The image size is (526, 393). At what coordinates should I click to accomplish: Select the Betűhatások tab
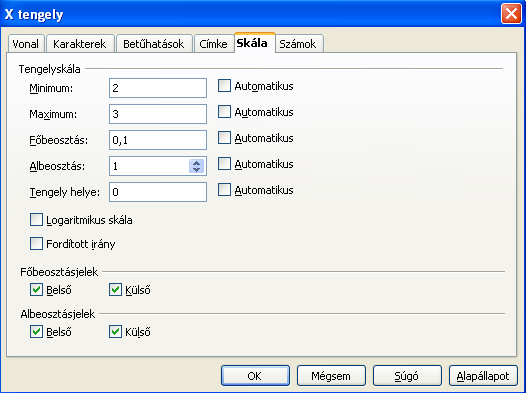[154, 44]
